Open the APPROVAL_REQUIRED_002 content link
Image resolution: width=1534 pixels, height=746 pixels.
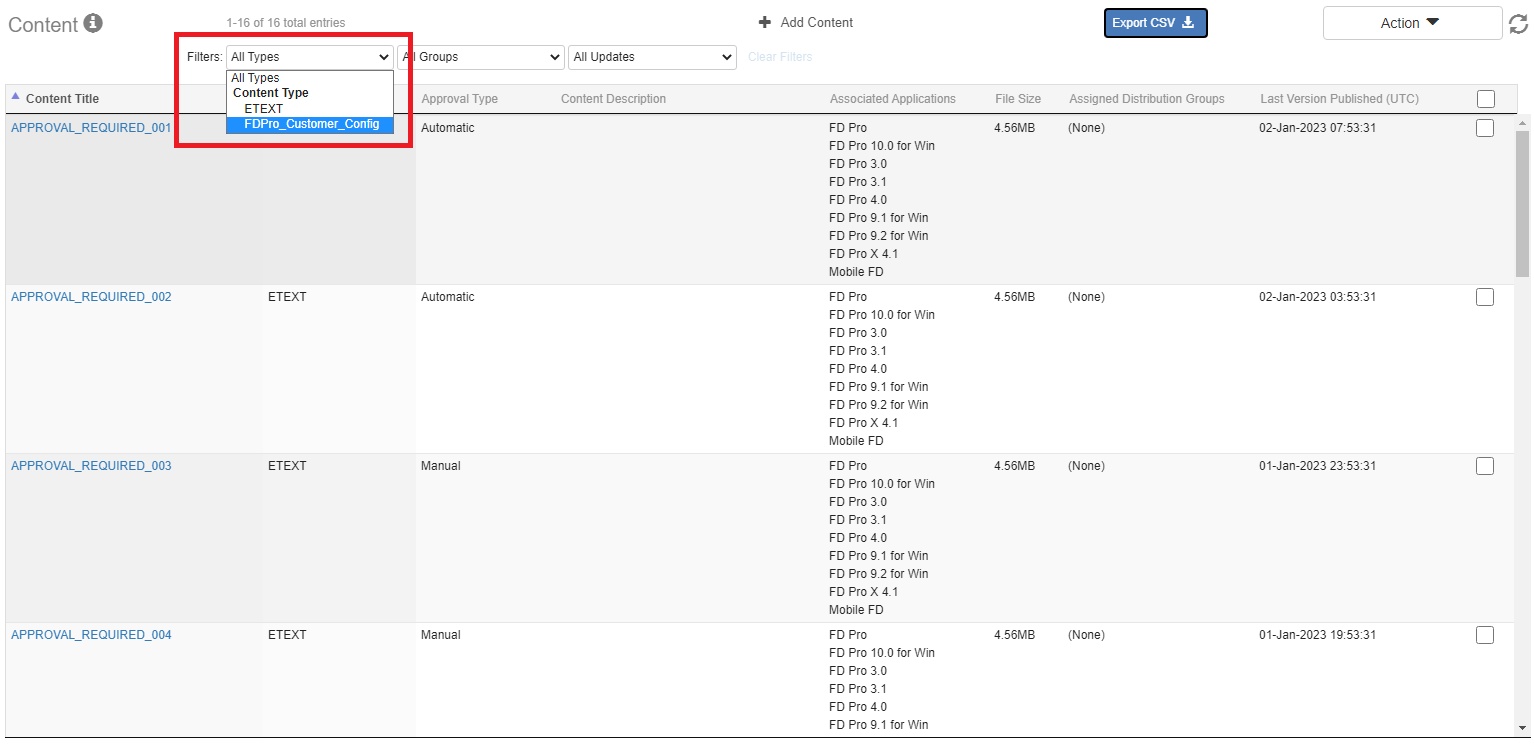[x=91, y=296]
